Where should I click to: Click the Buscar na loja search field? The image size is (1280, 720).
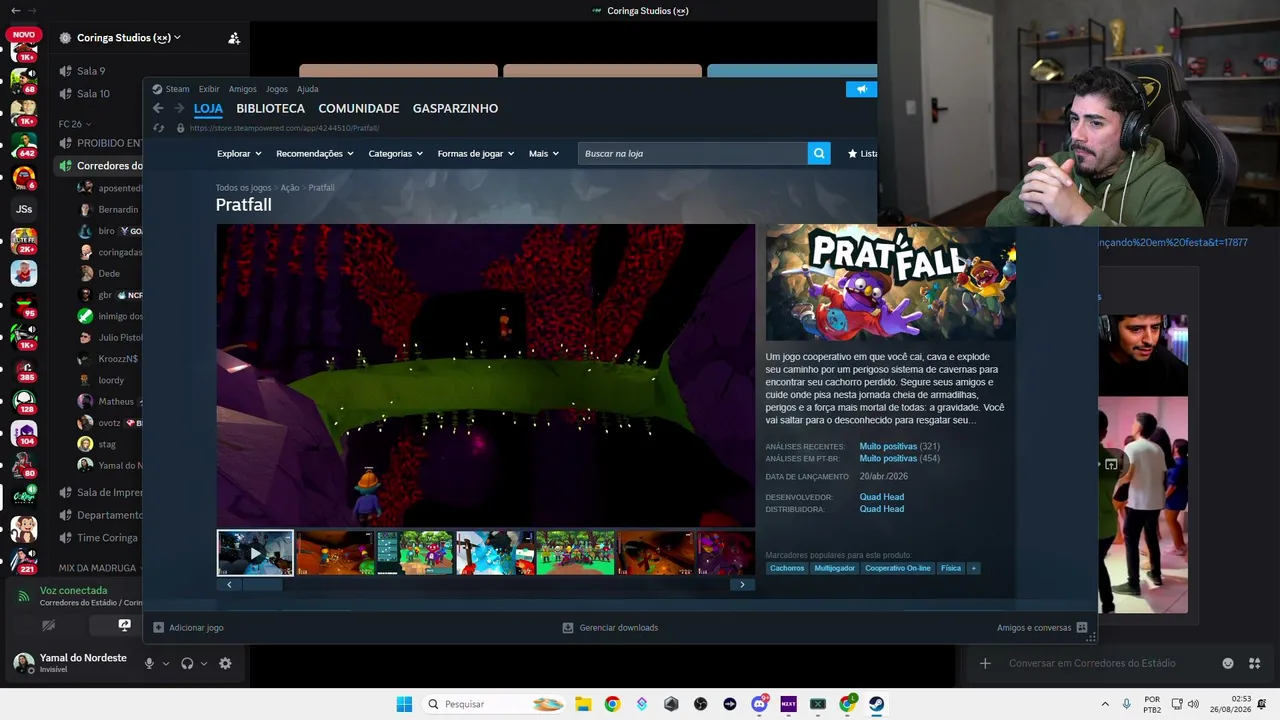click(693, 153)
